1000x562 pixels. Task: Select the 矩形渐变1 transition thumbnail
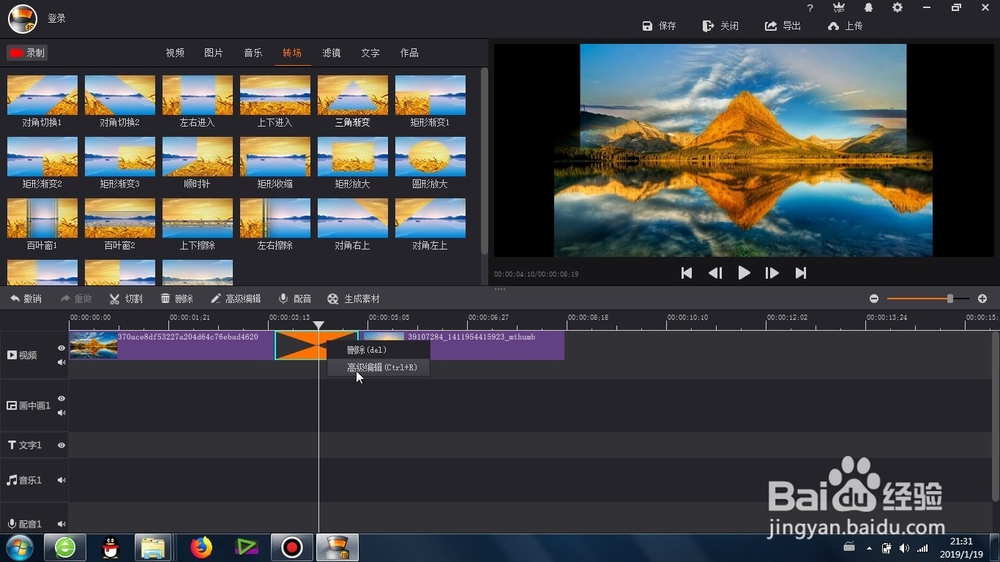[430, 95]
